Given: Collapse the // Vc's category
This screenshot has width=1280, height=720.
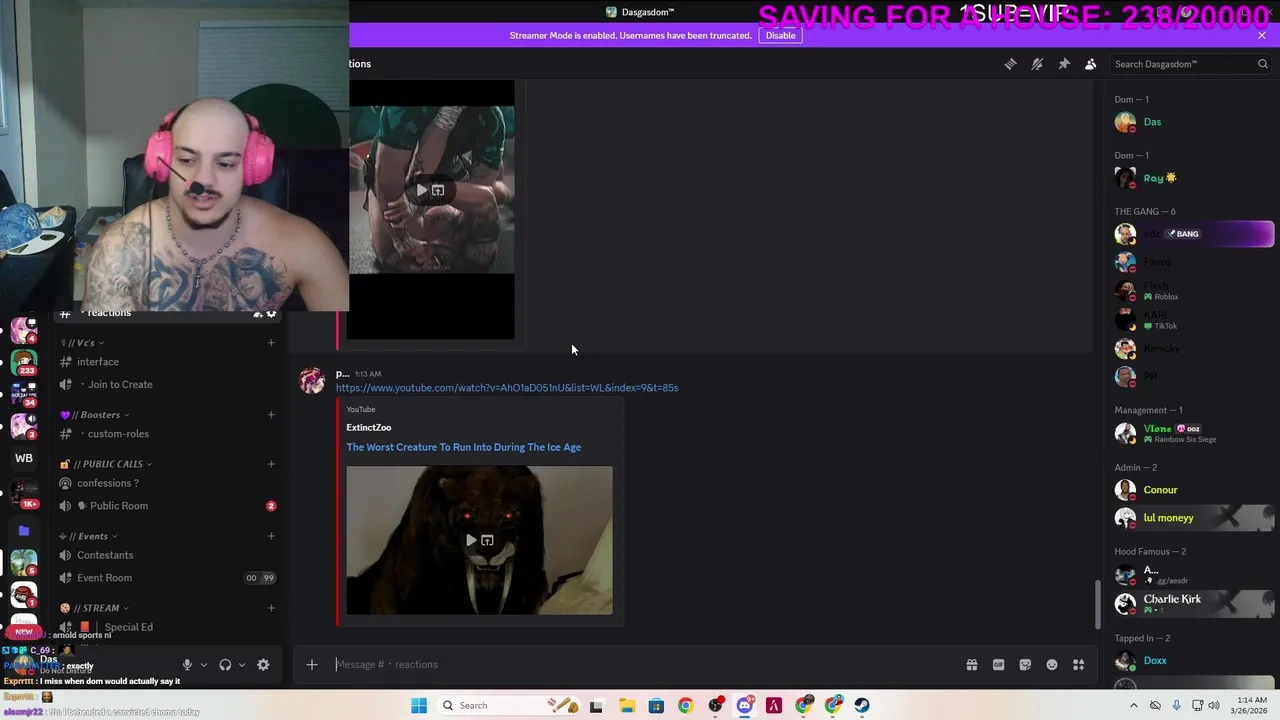Looking at the screenshot, I should 81,343.
